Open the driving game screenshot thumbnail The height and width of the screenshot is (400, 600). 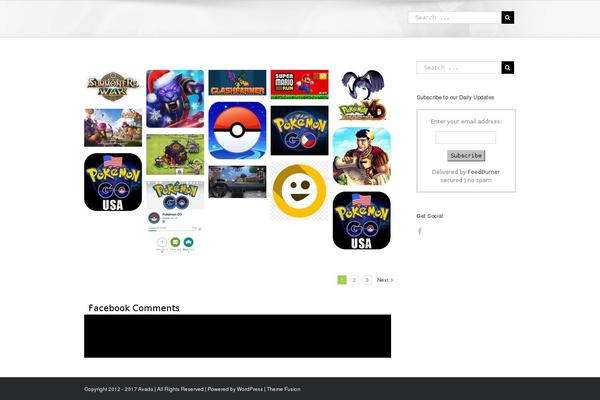coord(237,182)
